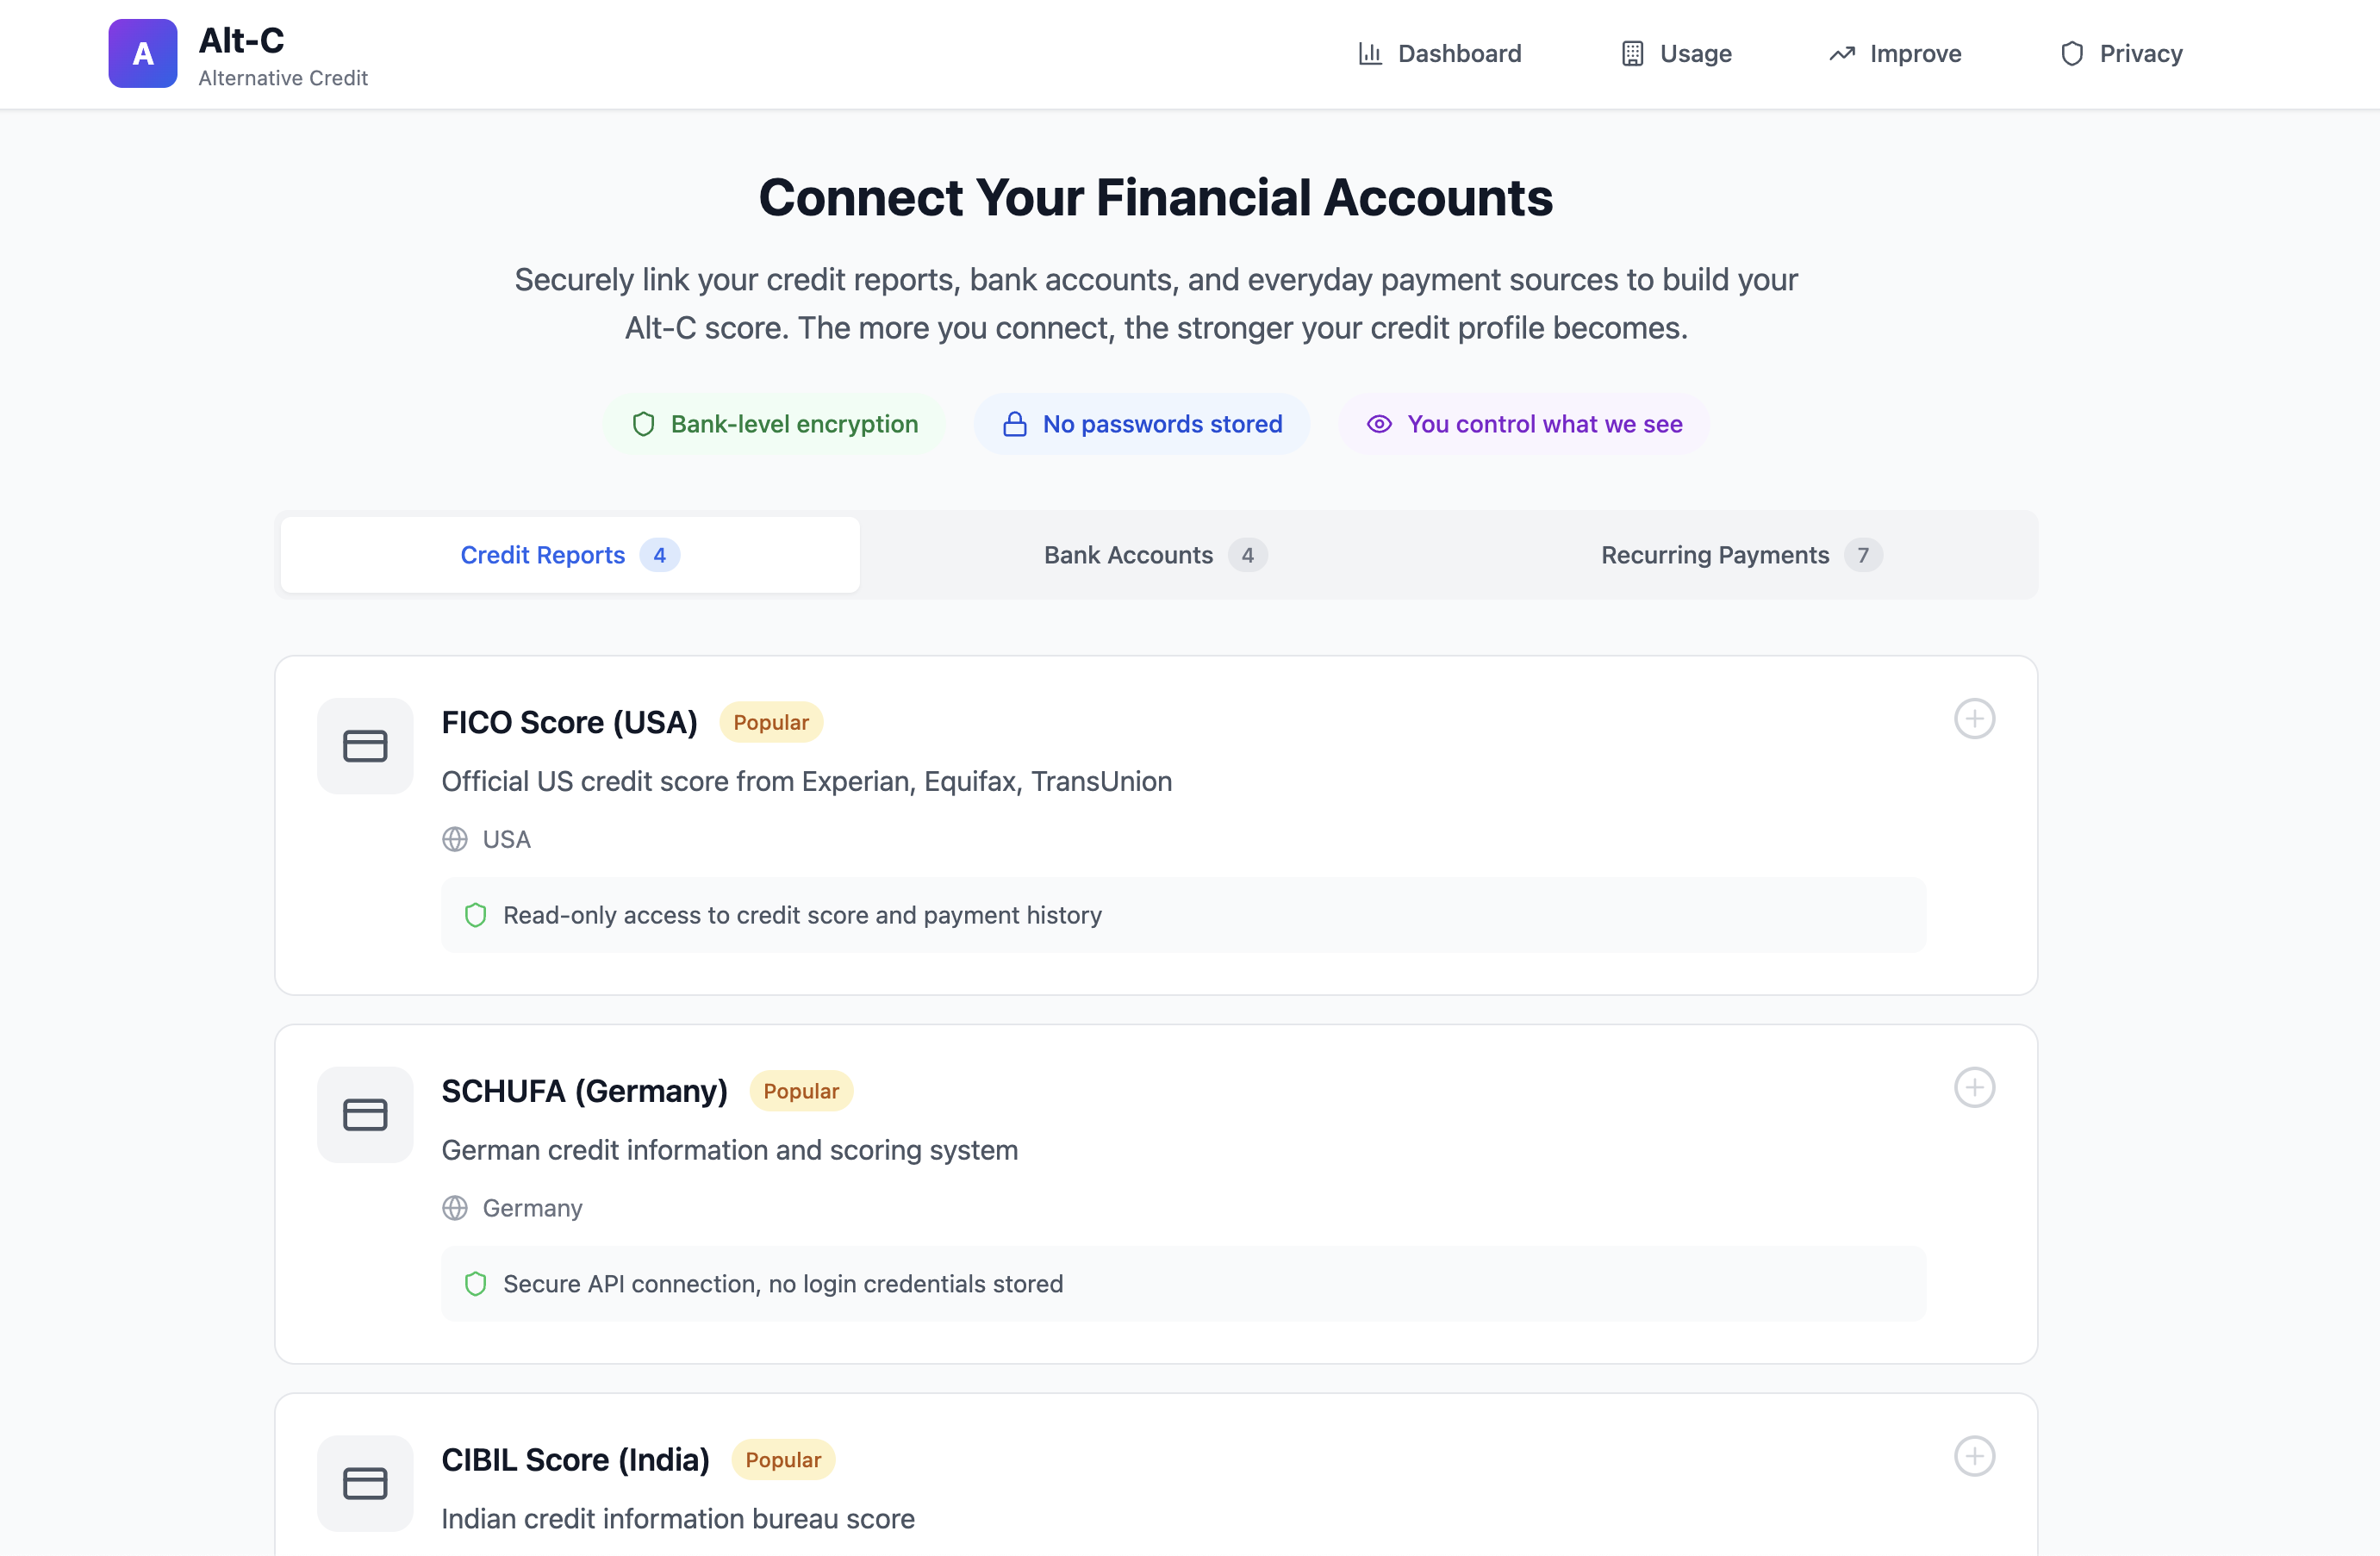Image resolution: width=2380 pixels, height=1556 pixels.
Task: Click the globe icon next to Germany
Action: pos(455,1209)
